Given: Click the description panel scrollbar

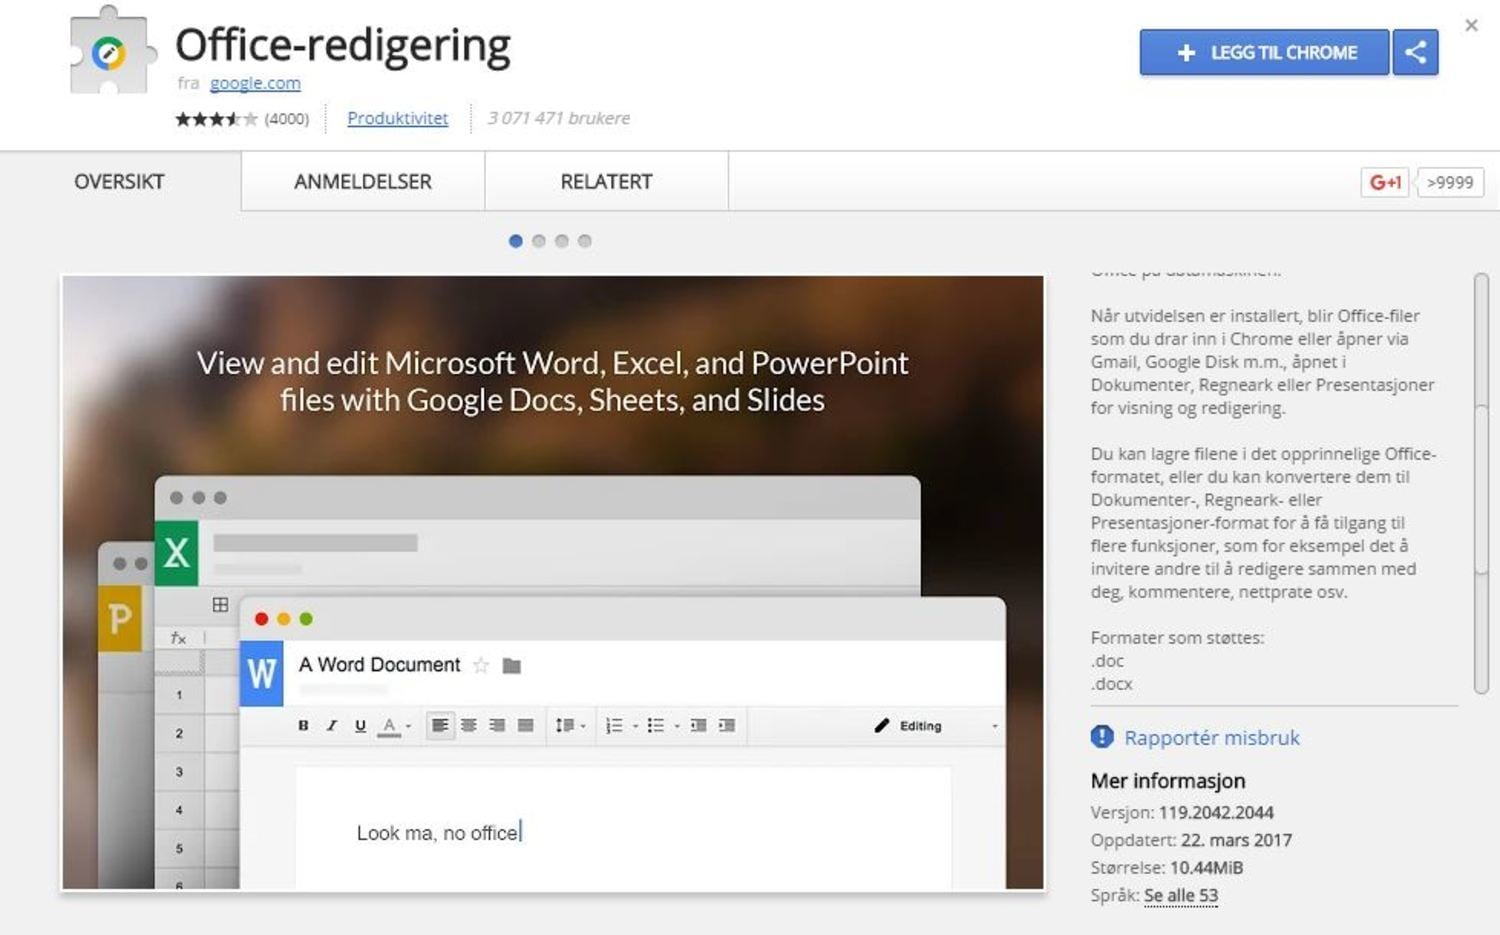Looking at the screenshot, I should 1481,480.
